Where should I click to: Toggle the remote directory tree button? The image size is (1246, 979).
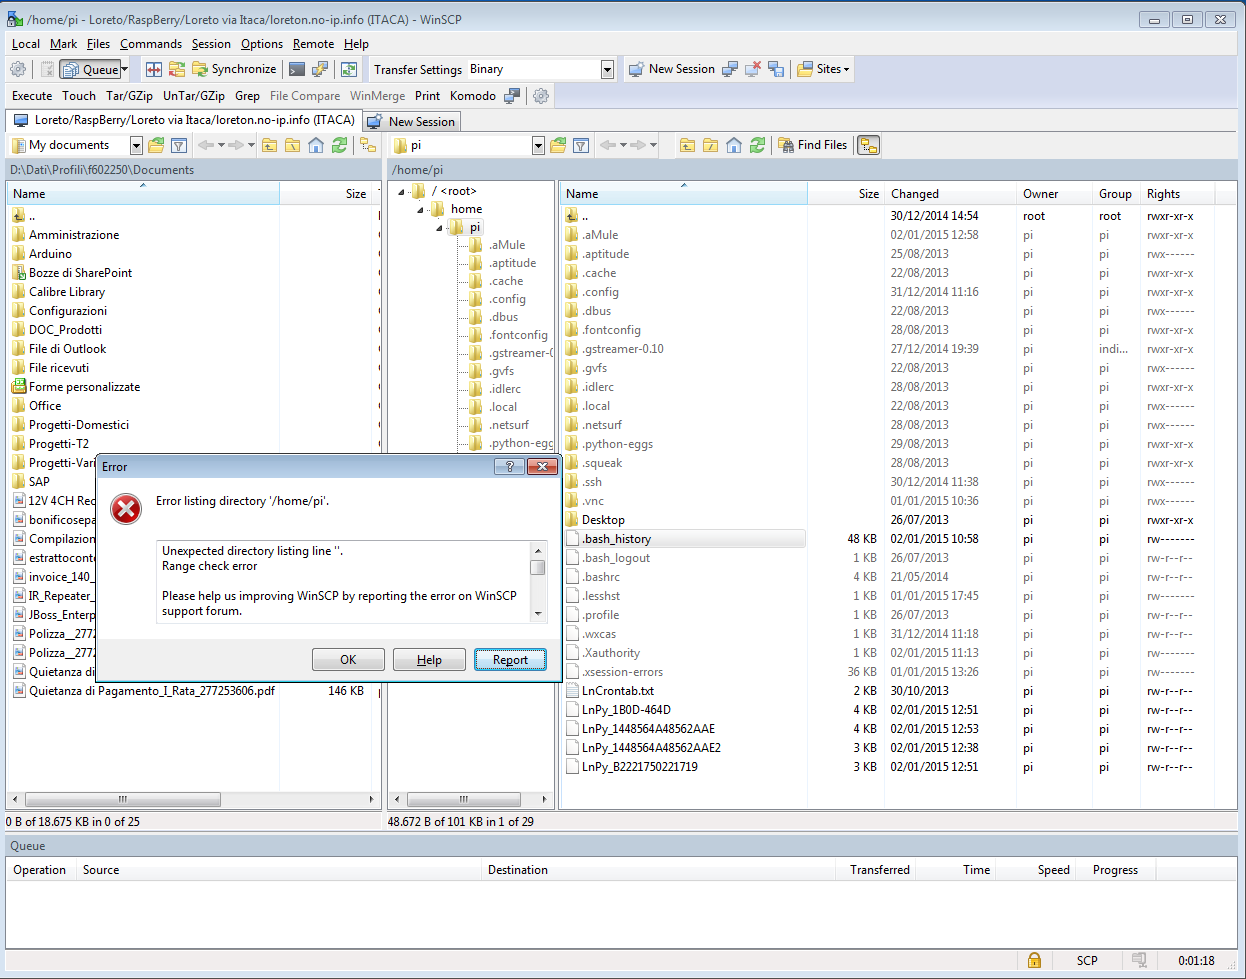click(868, 145)
